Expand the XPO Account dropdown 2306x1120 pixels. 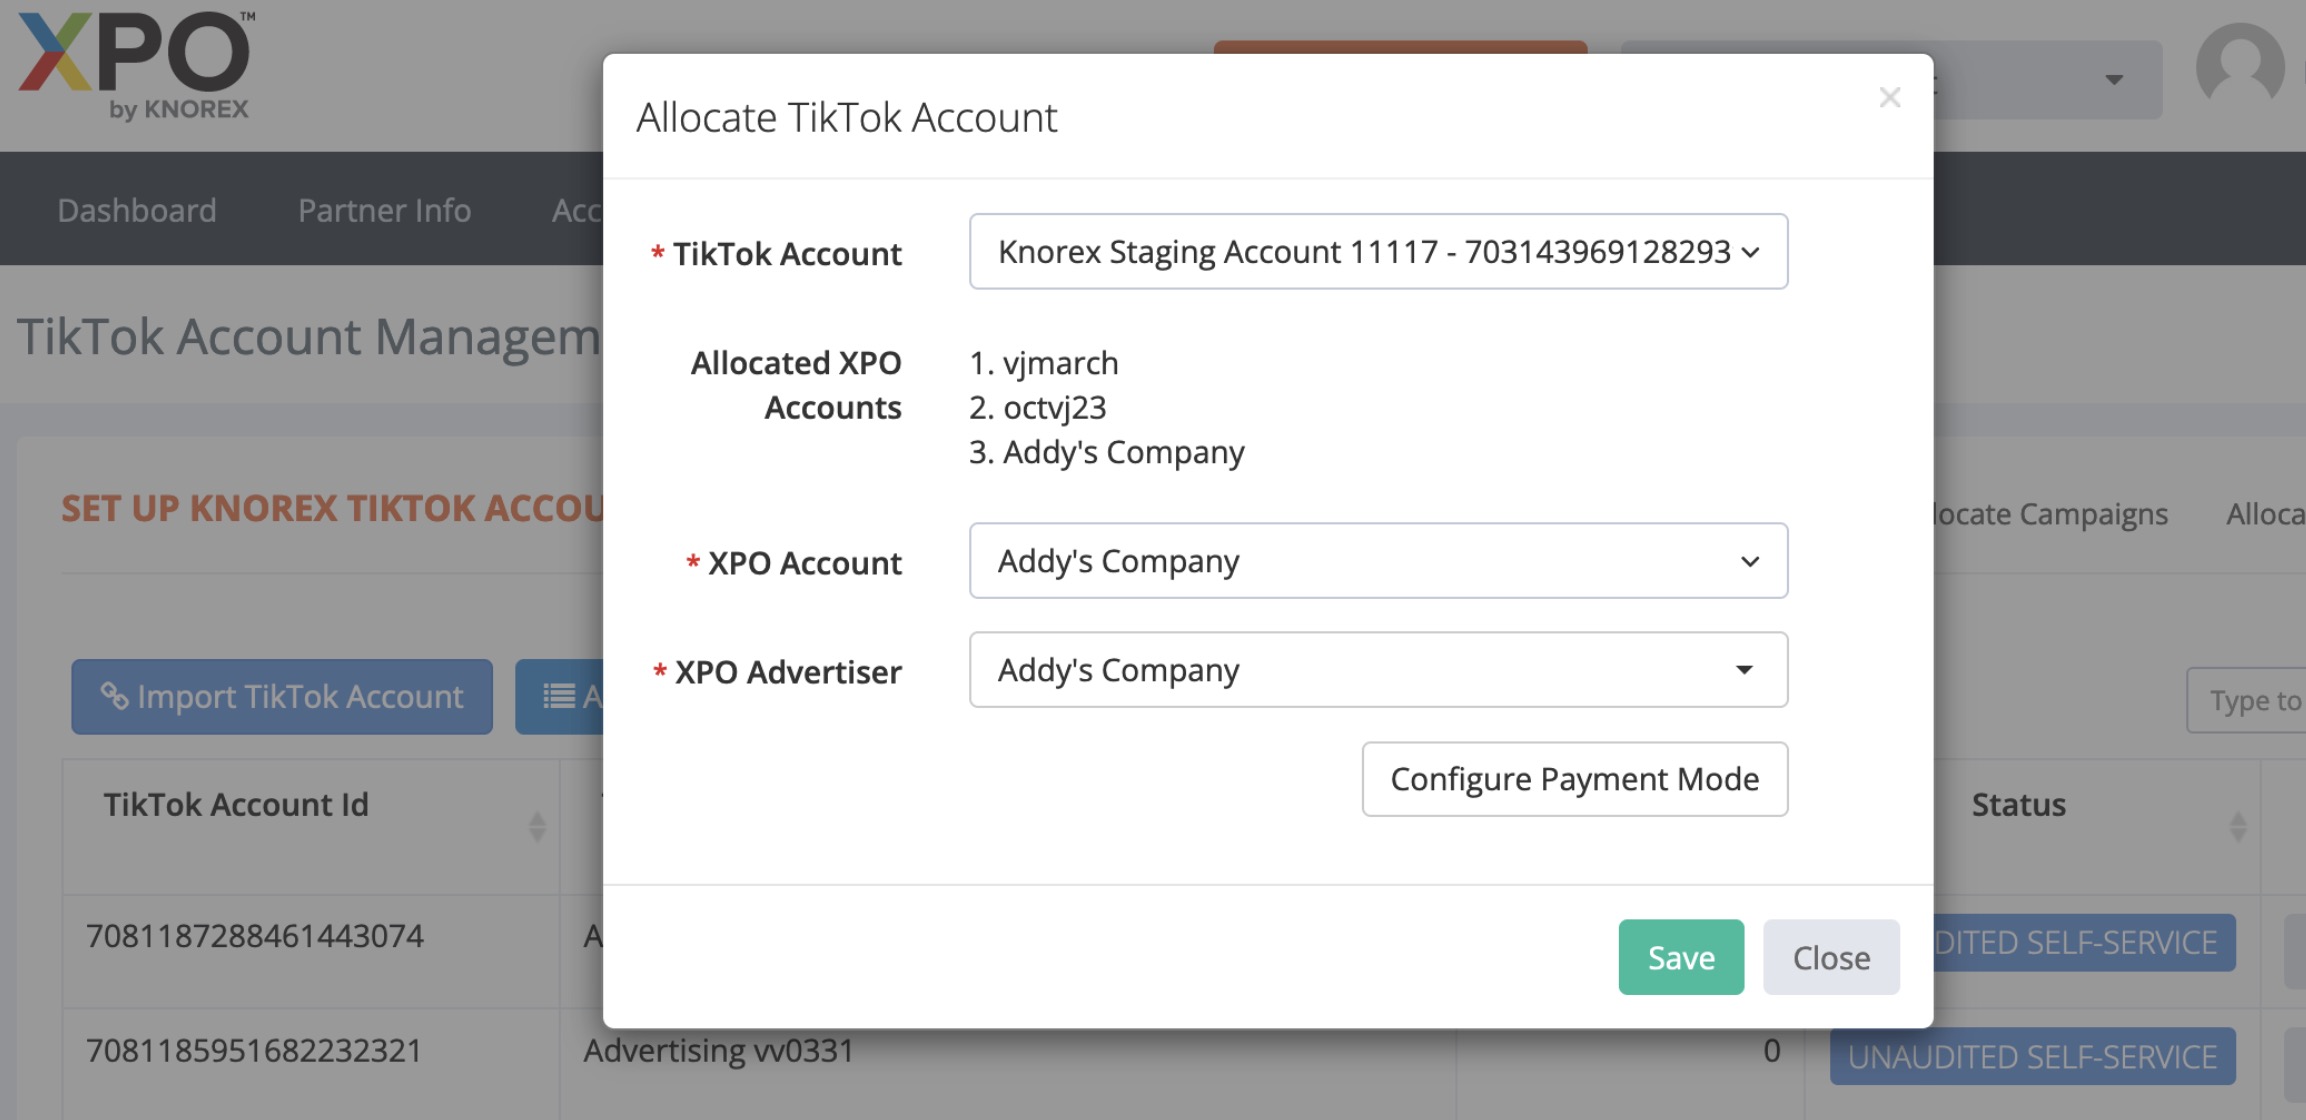[x=1377, y=561]
